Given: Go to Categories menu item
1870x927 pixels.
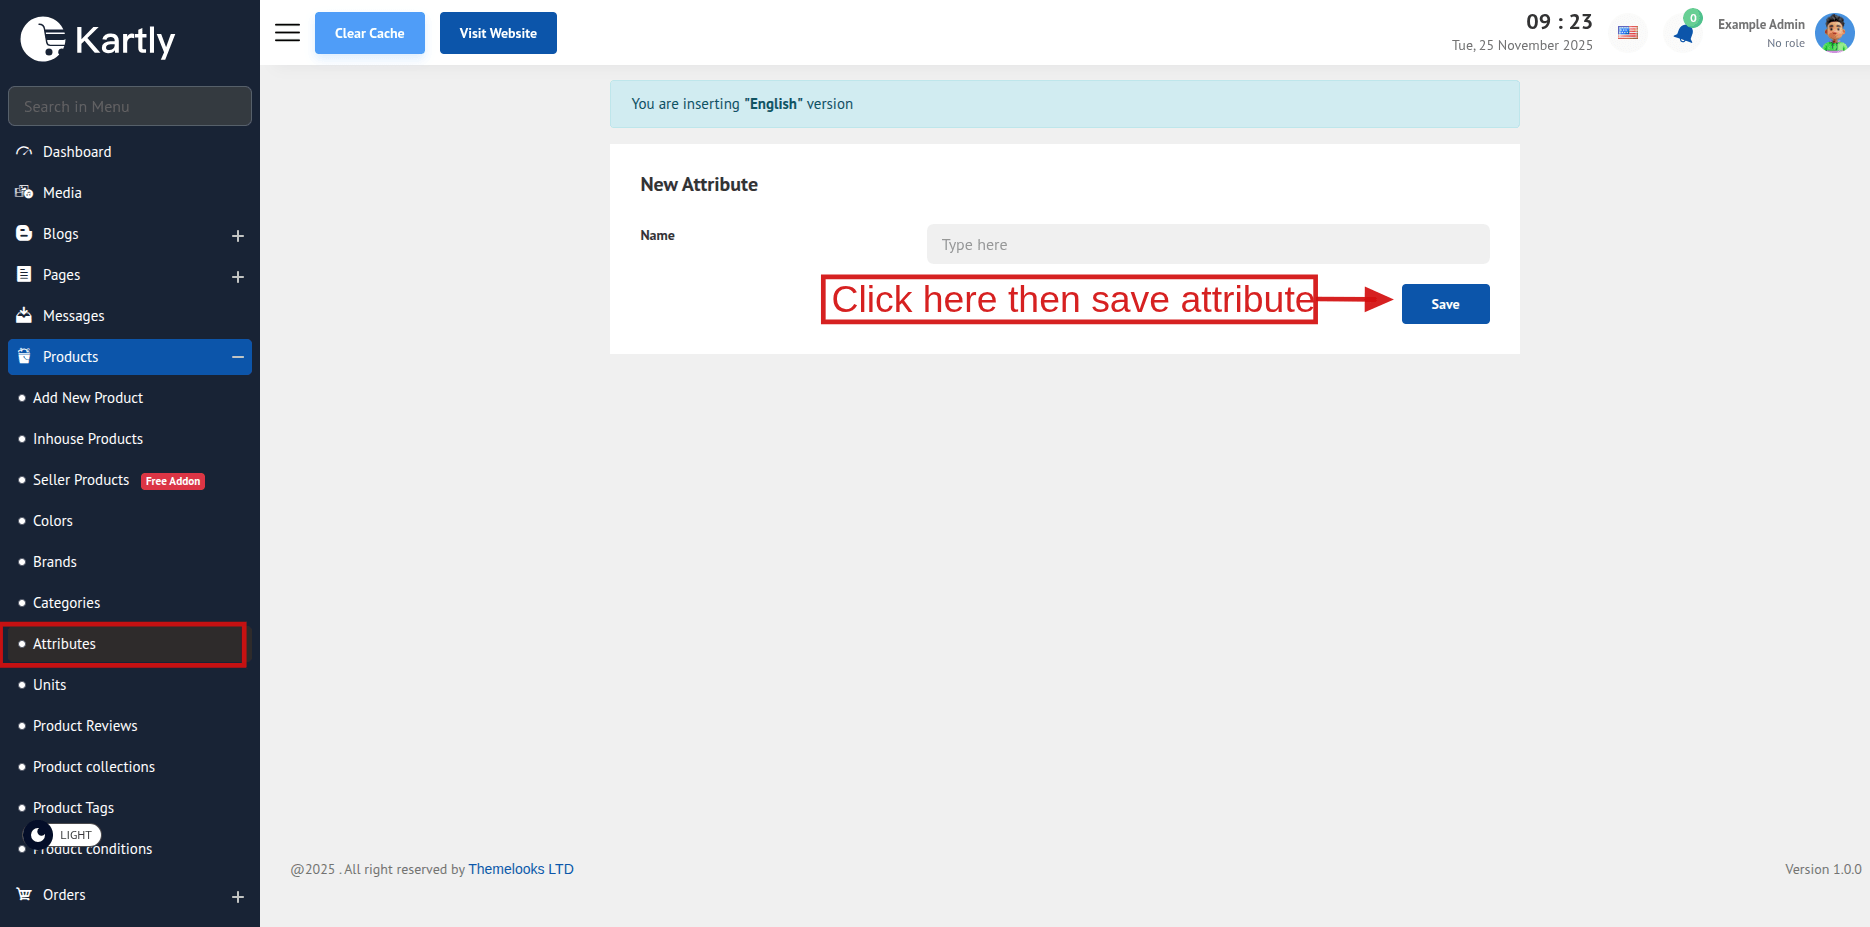Looking at the screenshot, I should pyautogui.click(x=66, y=603).
